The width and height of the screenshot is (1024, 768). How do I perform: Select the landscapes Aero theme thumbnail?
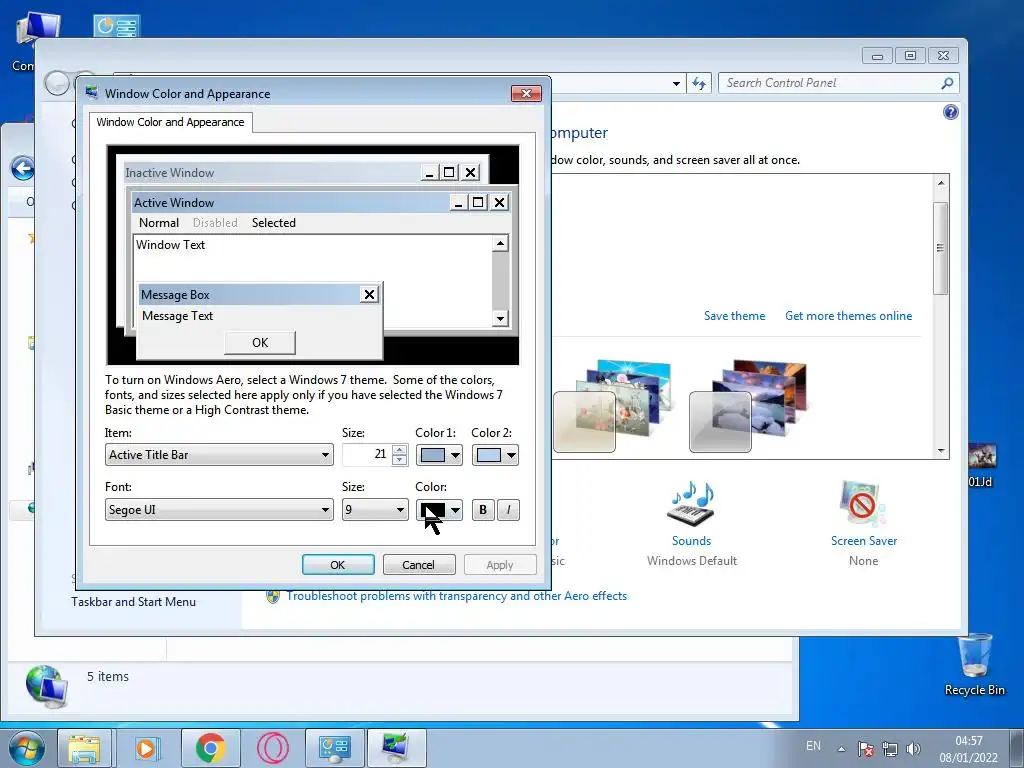click(748, 406)
